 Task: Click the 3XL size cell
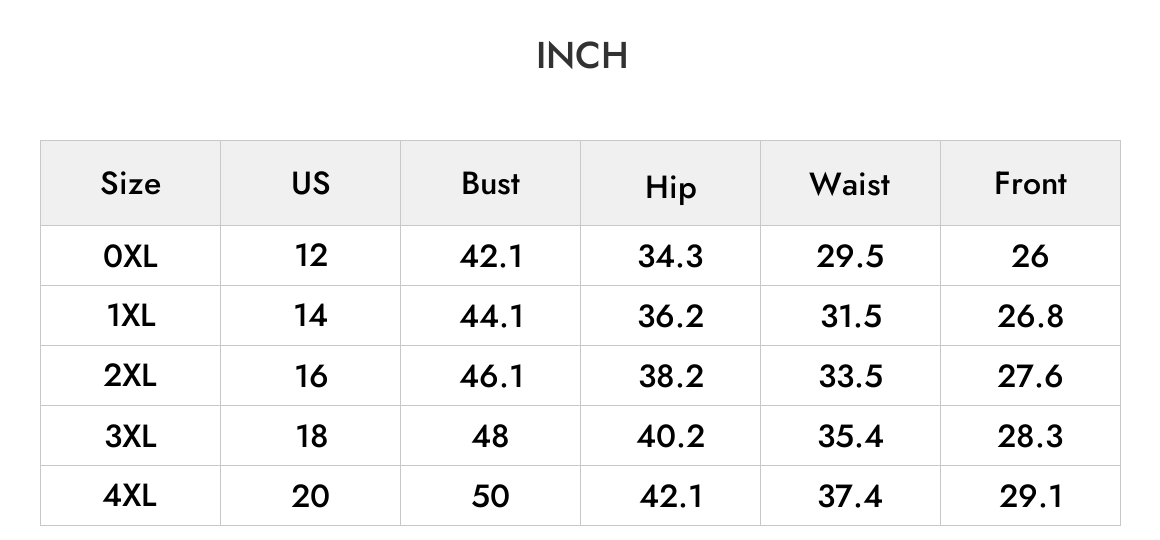[130, 436]
